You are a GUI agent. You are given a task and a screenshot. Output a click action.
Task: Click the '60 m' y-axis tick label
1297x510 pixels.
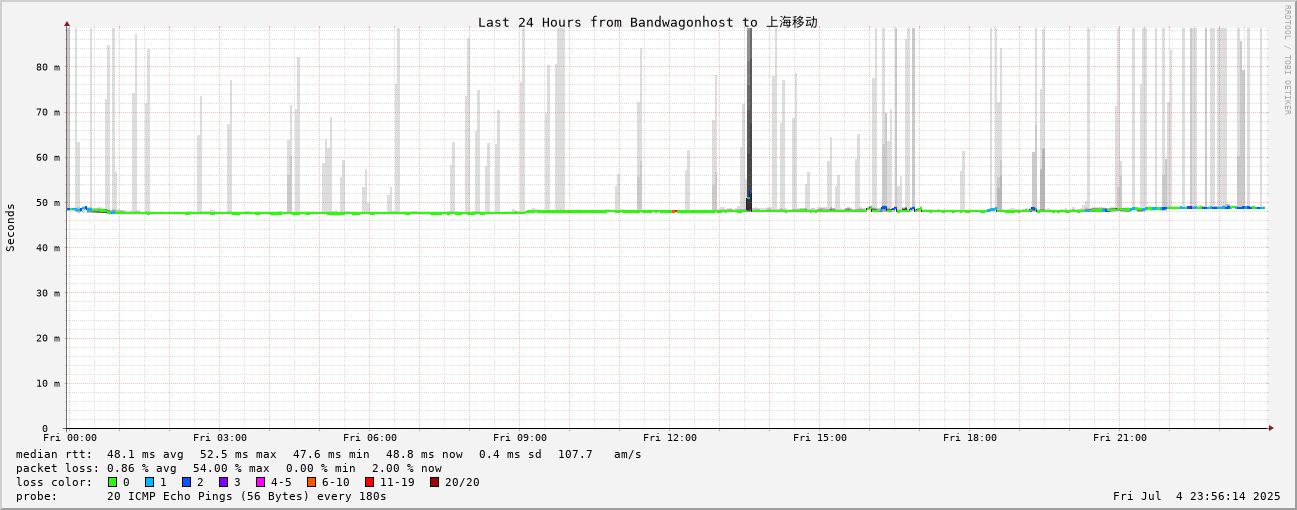(x=49, y=157)
